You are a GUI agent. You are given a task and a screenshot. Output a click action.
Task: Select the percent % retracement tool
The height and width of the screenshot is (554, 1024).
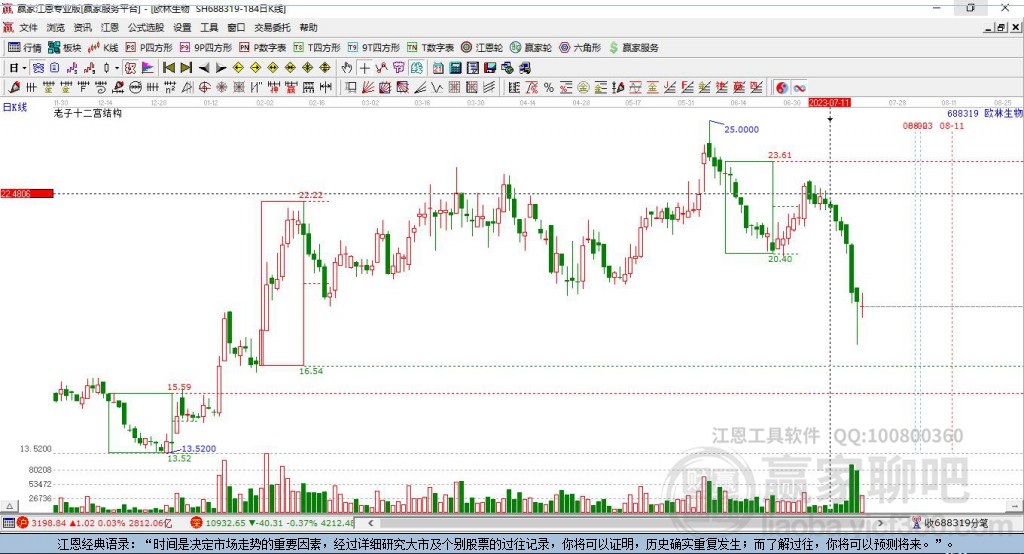click(x=549, y=88)
